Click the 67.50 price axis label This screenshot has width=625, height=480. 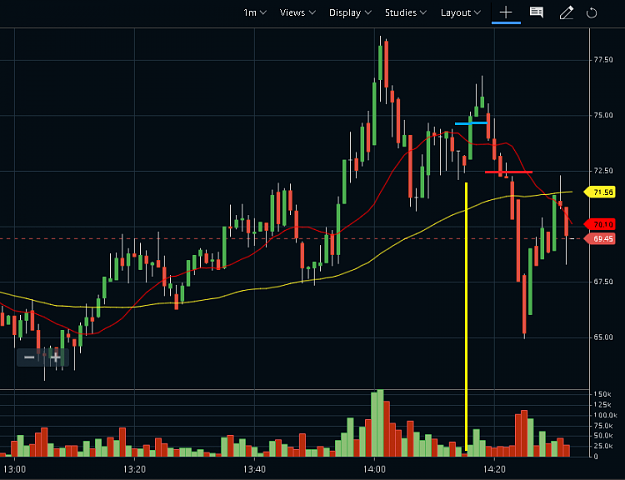pos(603,281)
